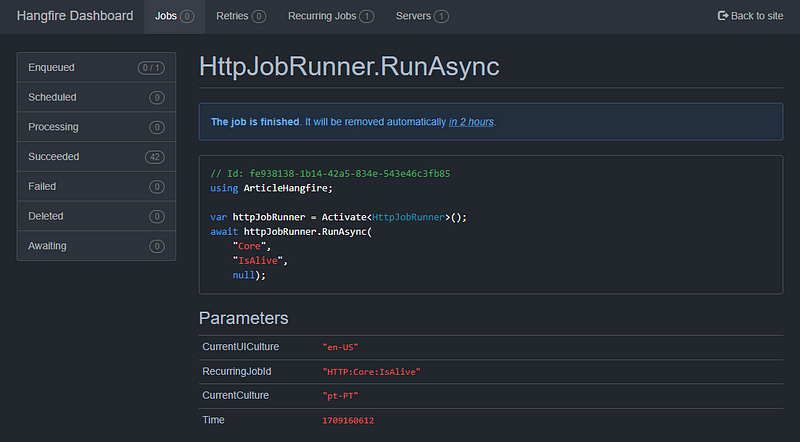The image size is (800, 442).
Task: Select the CurrentCulture value "pt-PT"
Action: coord(340,396)
